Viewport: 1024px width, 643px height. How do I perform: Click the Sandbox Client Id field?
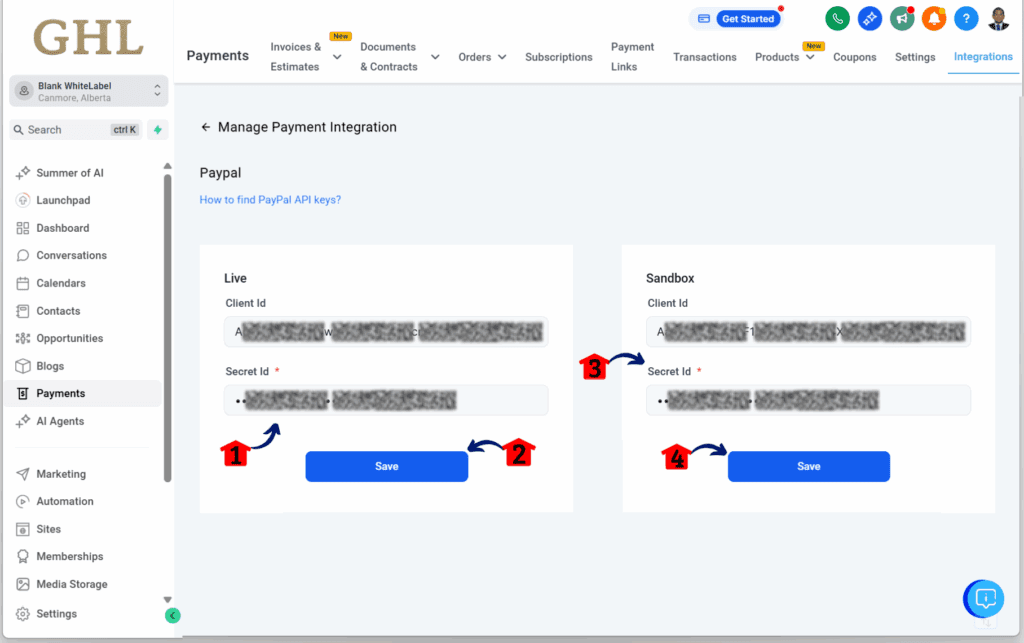pyautogui.click(x=808, y=332)
